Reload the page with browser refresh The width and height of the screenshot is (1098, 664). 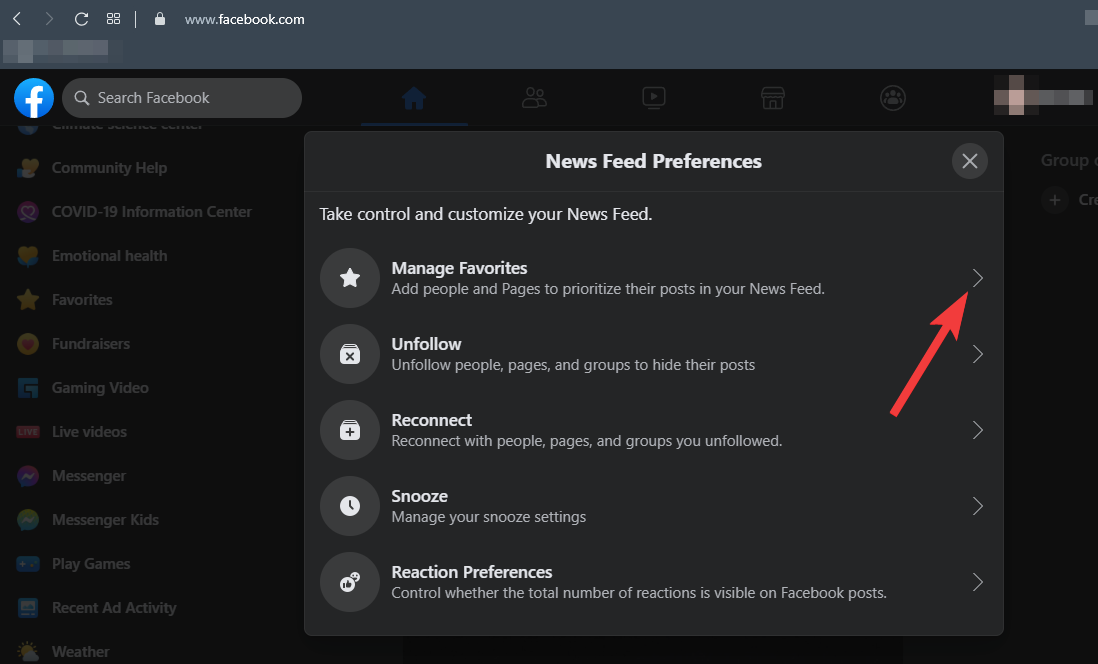click(x=82, y=19)
